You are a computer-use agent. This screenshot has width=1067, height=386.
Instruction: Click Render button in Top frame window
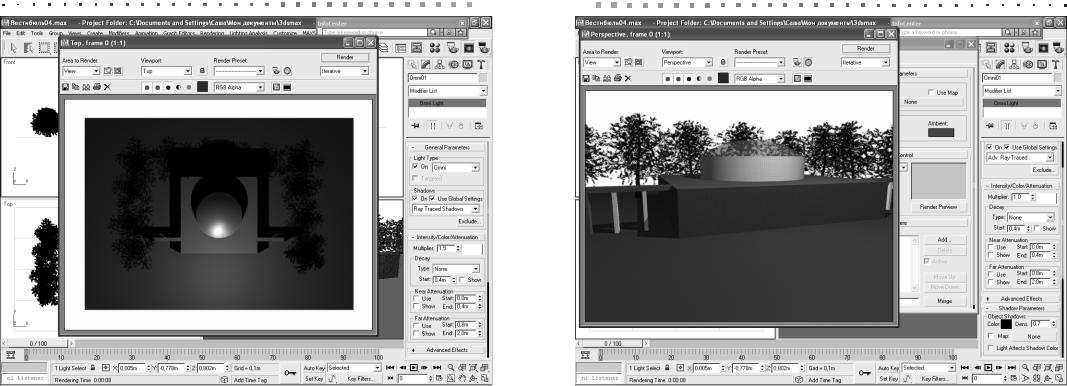pyautogui.click(x=345, y=57)
